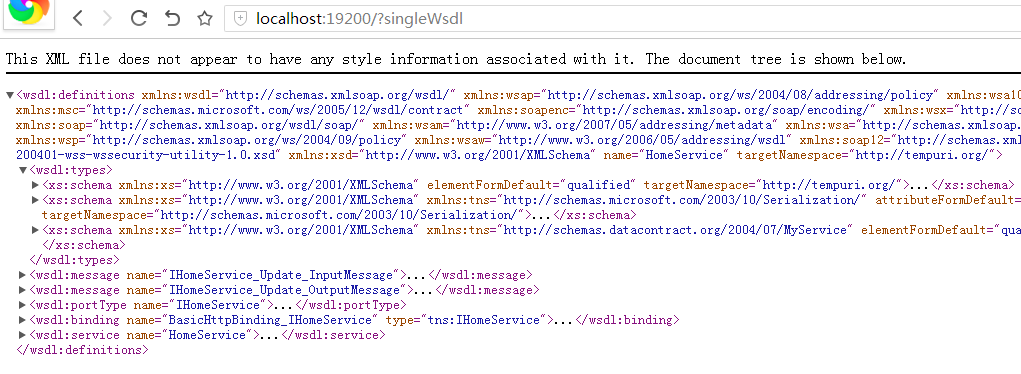Viewport: 1021px width, 374px height.
Task: Expand the wsdl:service HomeService node
Action: 23,335
